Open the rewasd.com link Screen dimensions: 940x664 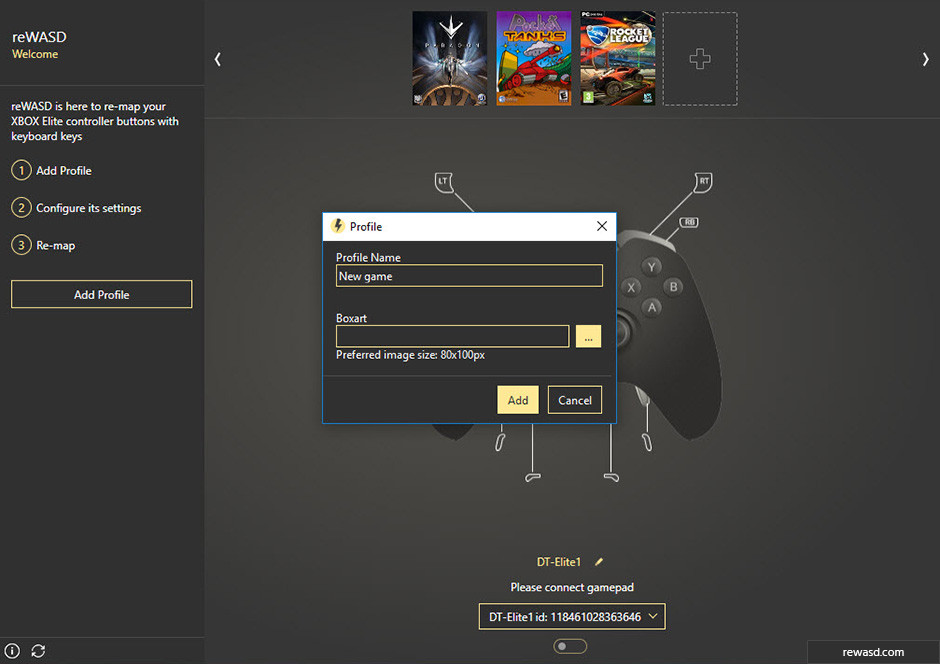[873, 652]
